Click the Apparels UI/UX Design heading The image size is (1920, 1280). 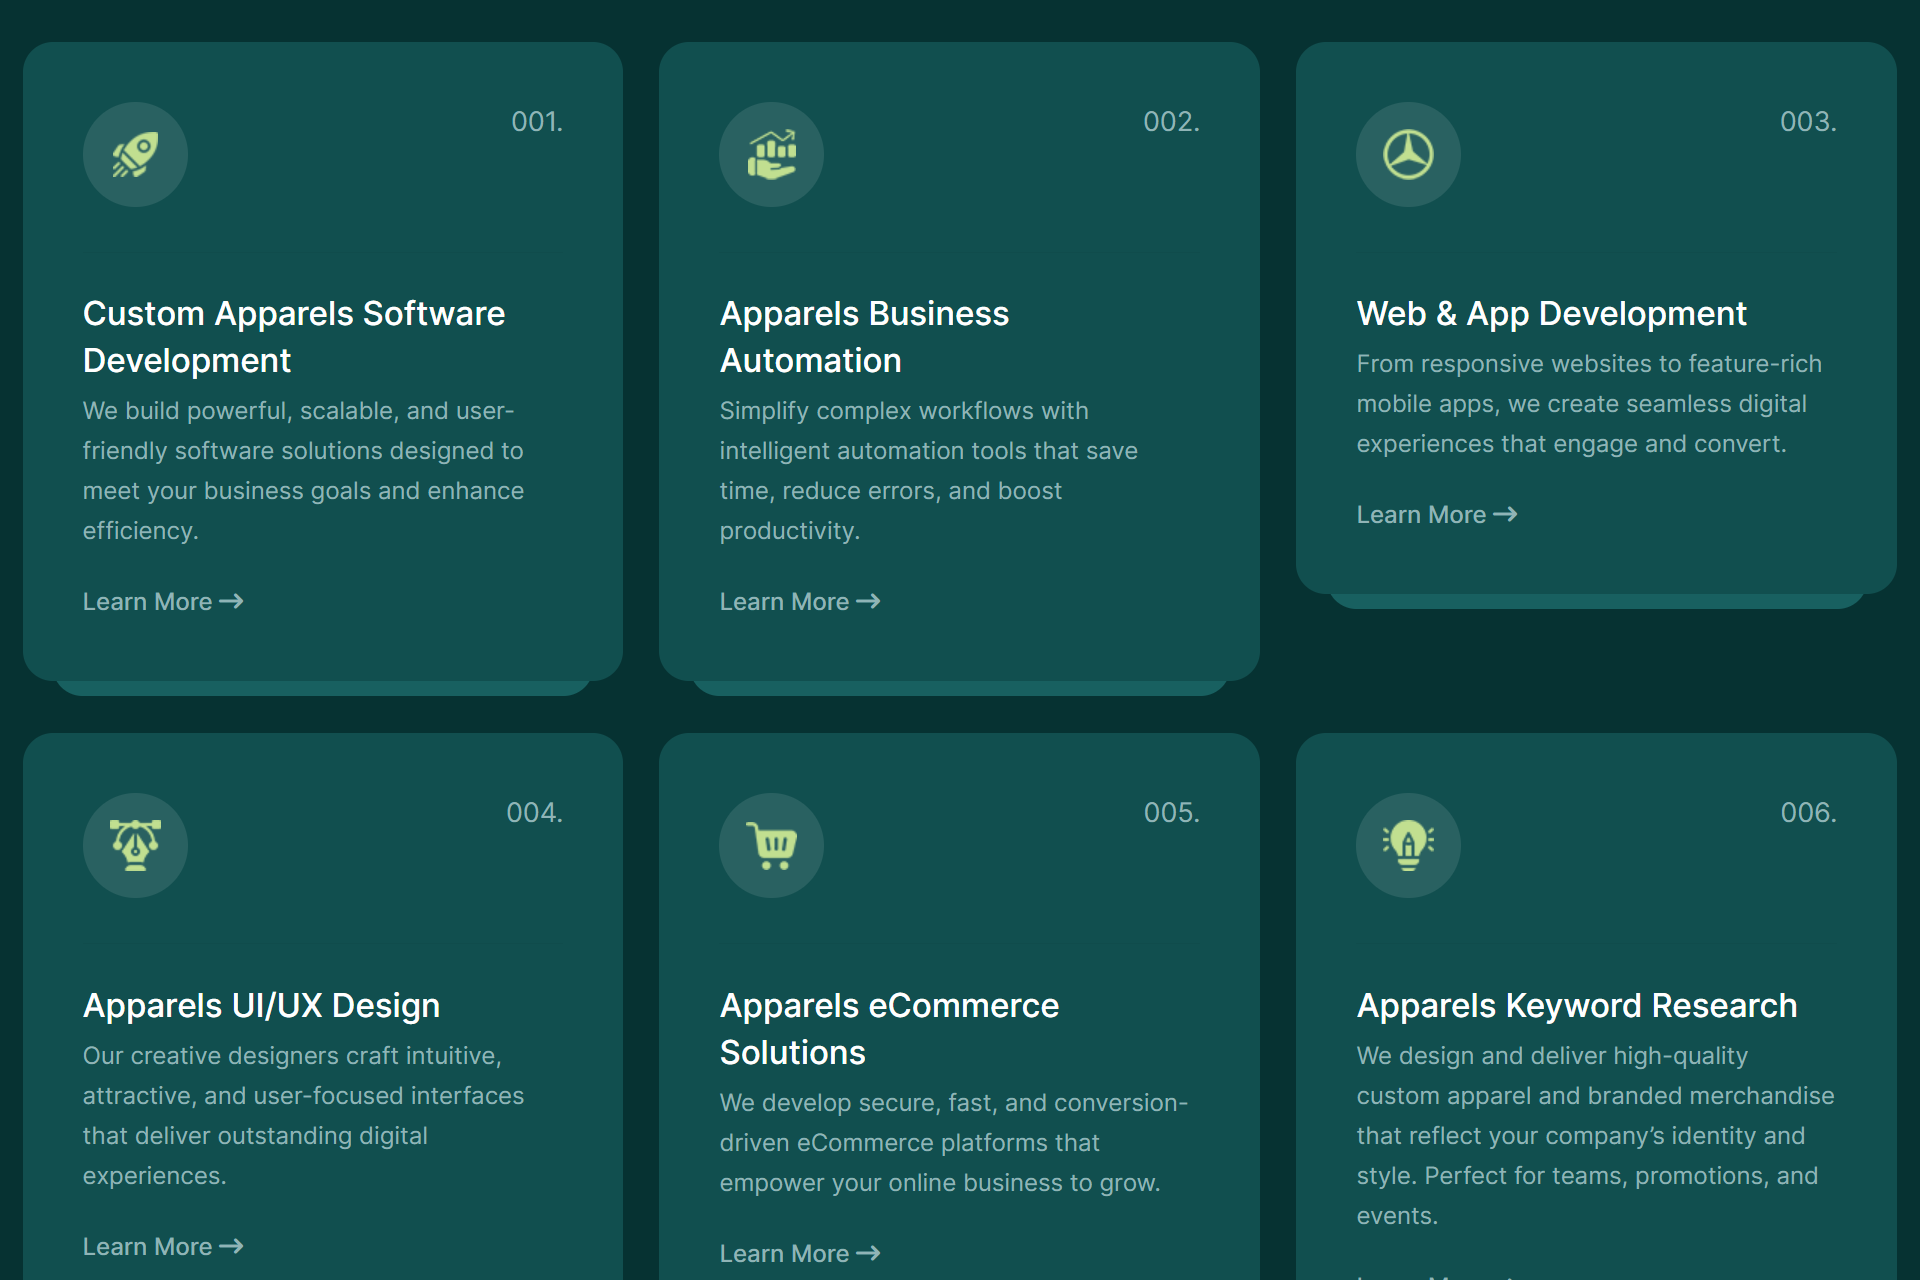point(261,1006)
